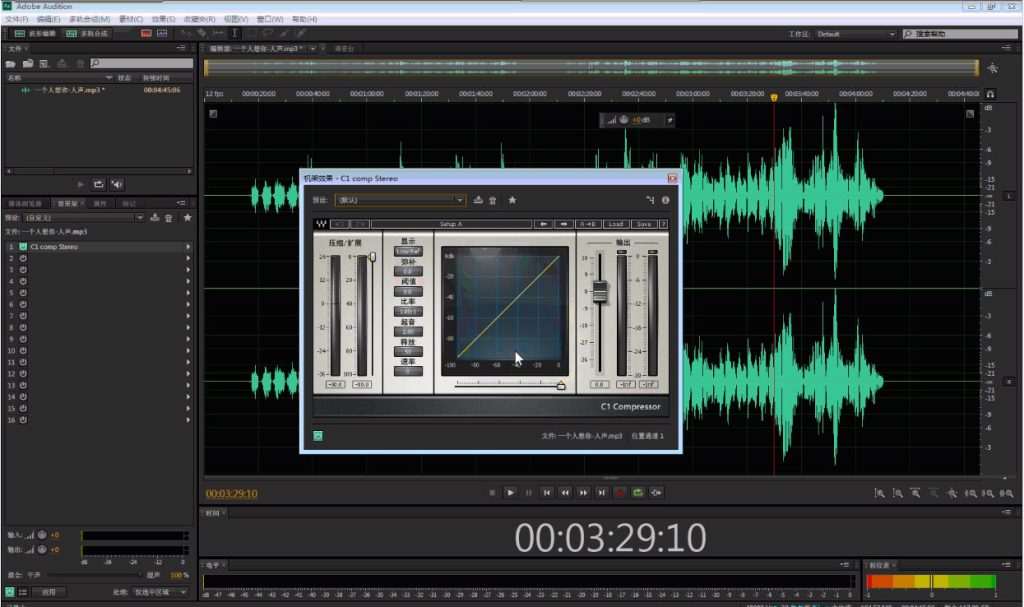Image resolution: width=1024 pixels, height=607 pixels.
Task: Click the Setup A bar in plugin
Action: (x=451, y=224)
